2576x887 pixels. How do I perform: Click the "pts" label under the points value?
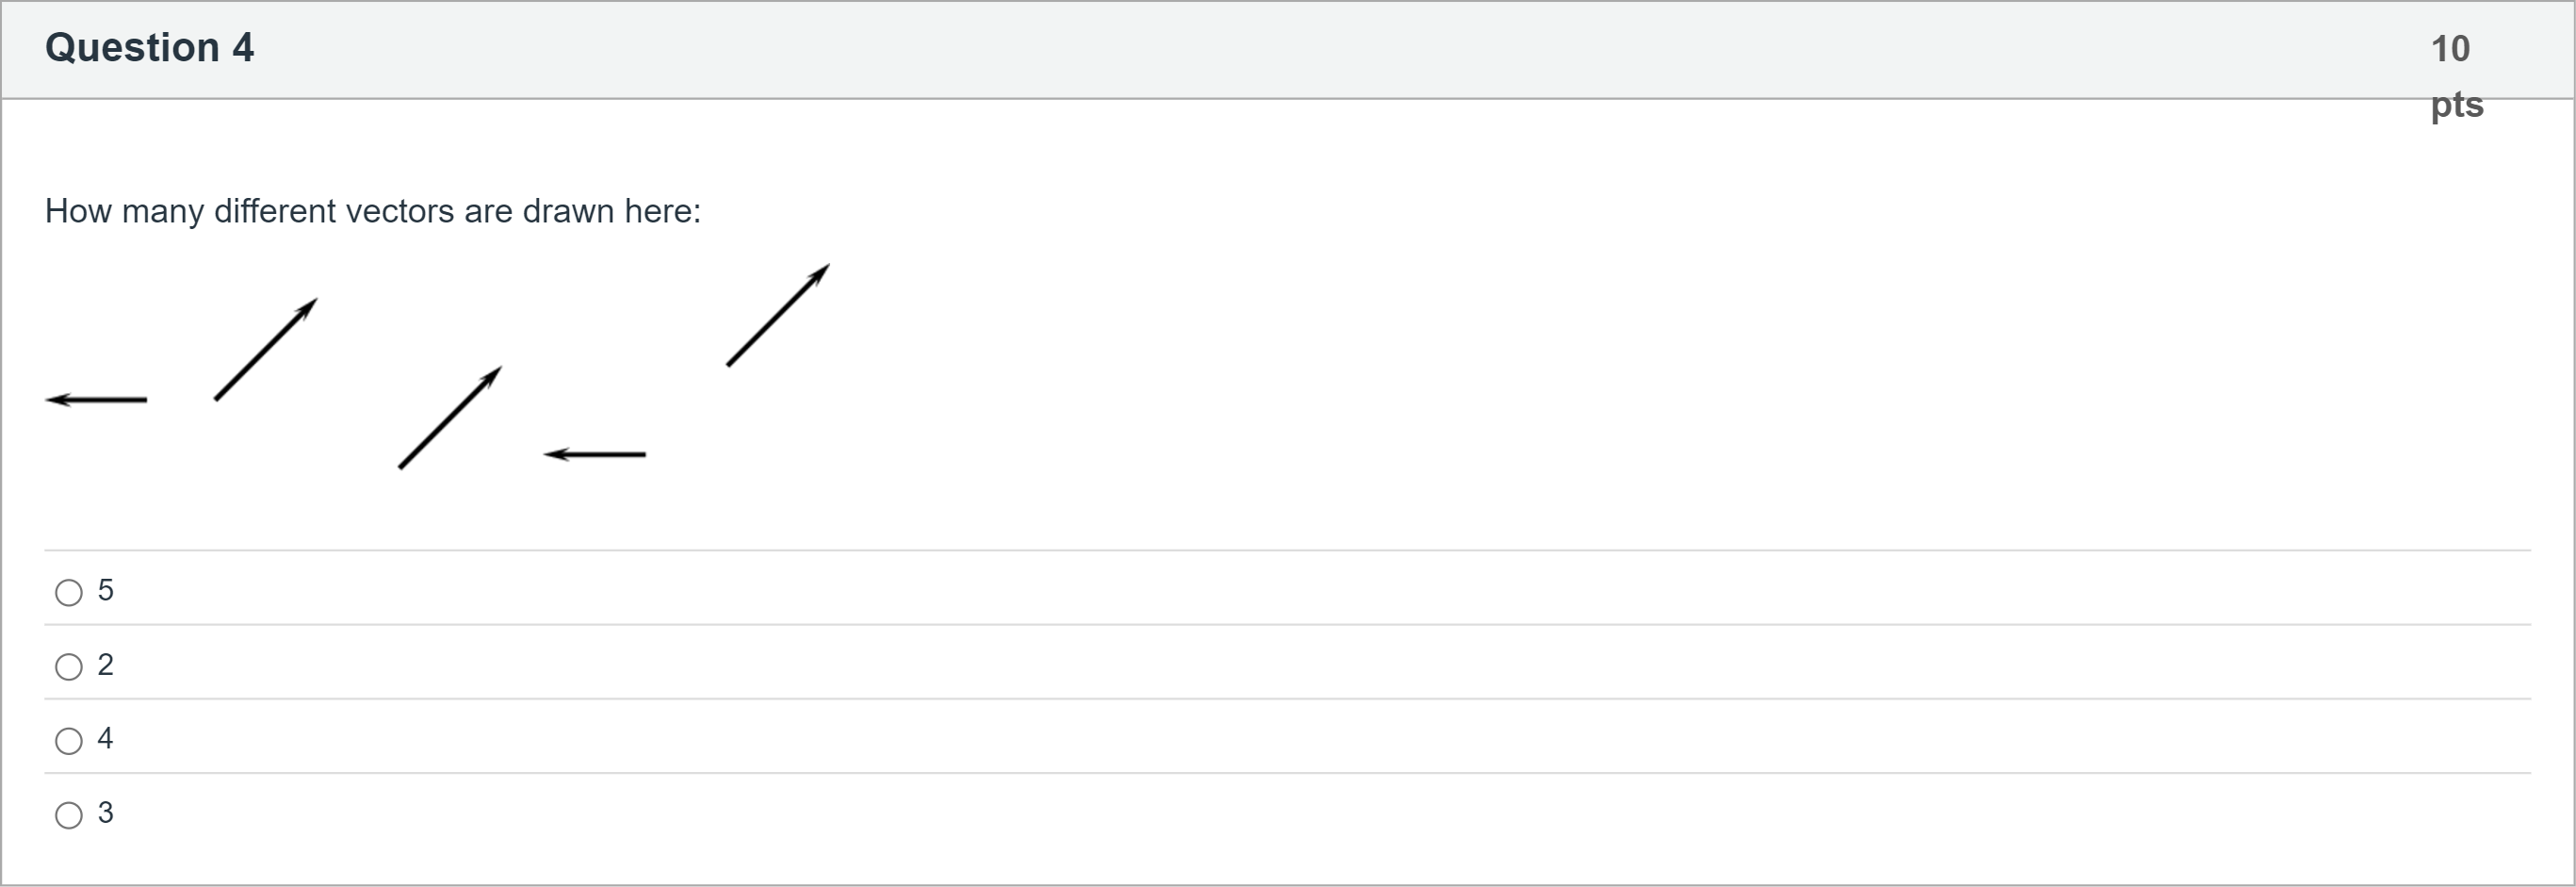pyautogui.click(x=2457, y=104)
